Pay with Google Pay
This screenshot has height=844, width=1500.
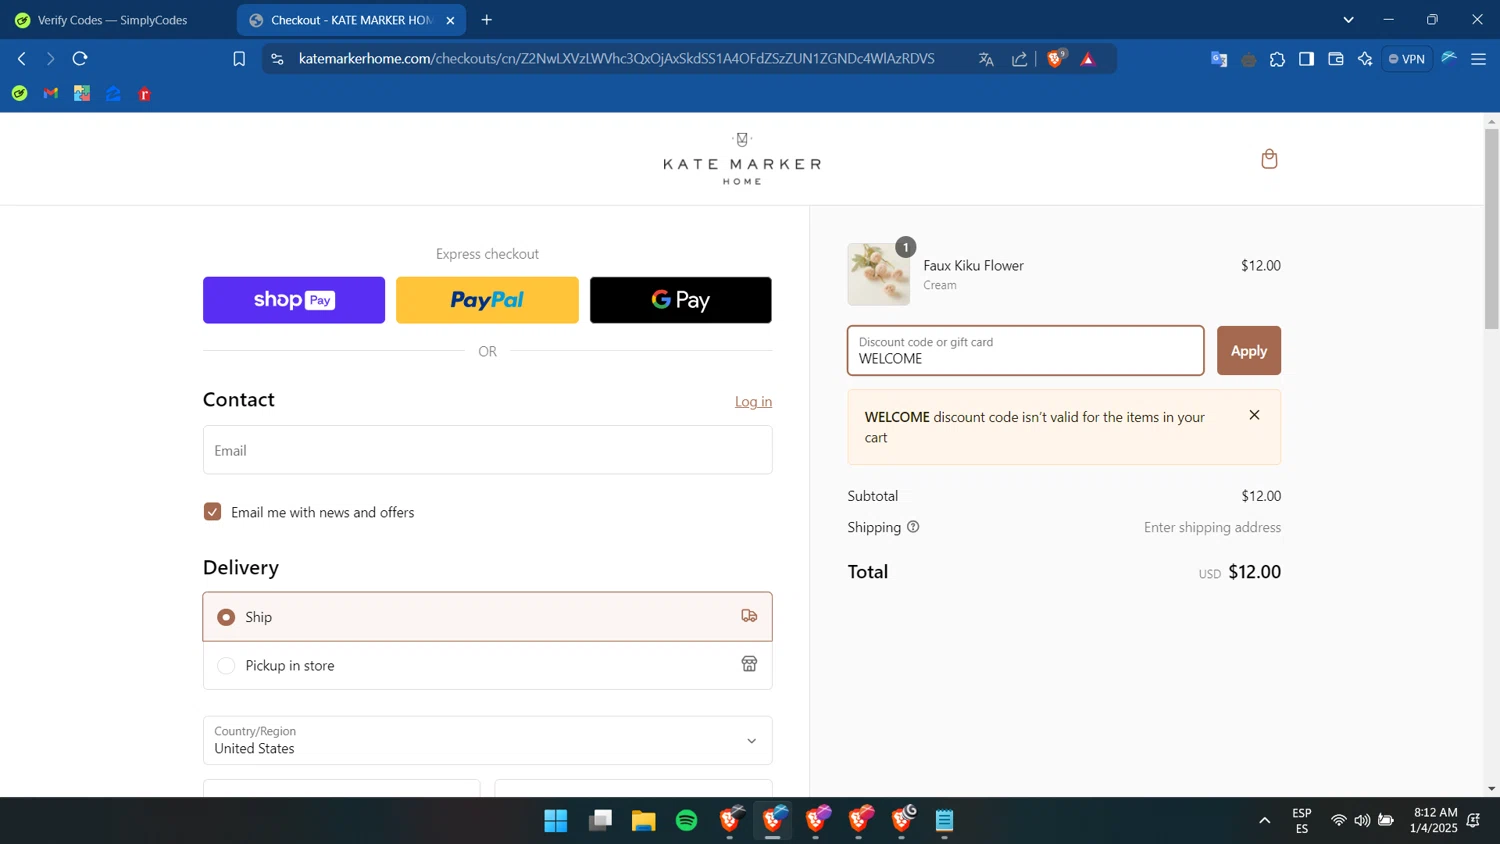(x=680, y=300)
